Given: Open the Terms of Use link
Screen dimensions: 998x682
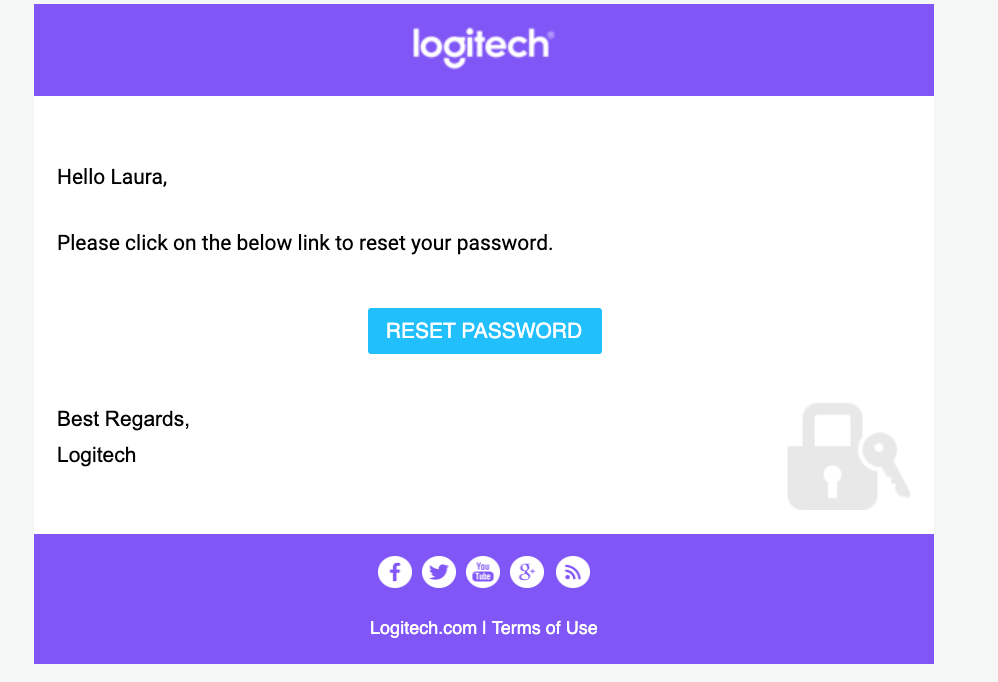Looking at the screenshot, I should tap(545, 628).
